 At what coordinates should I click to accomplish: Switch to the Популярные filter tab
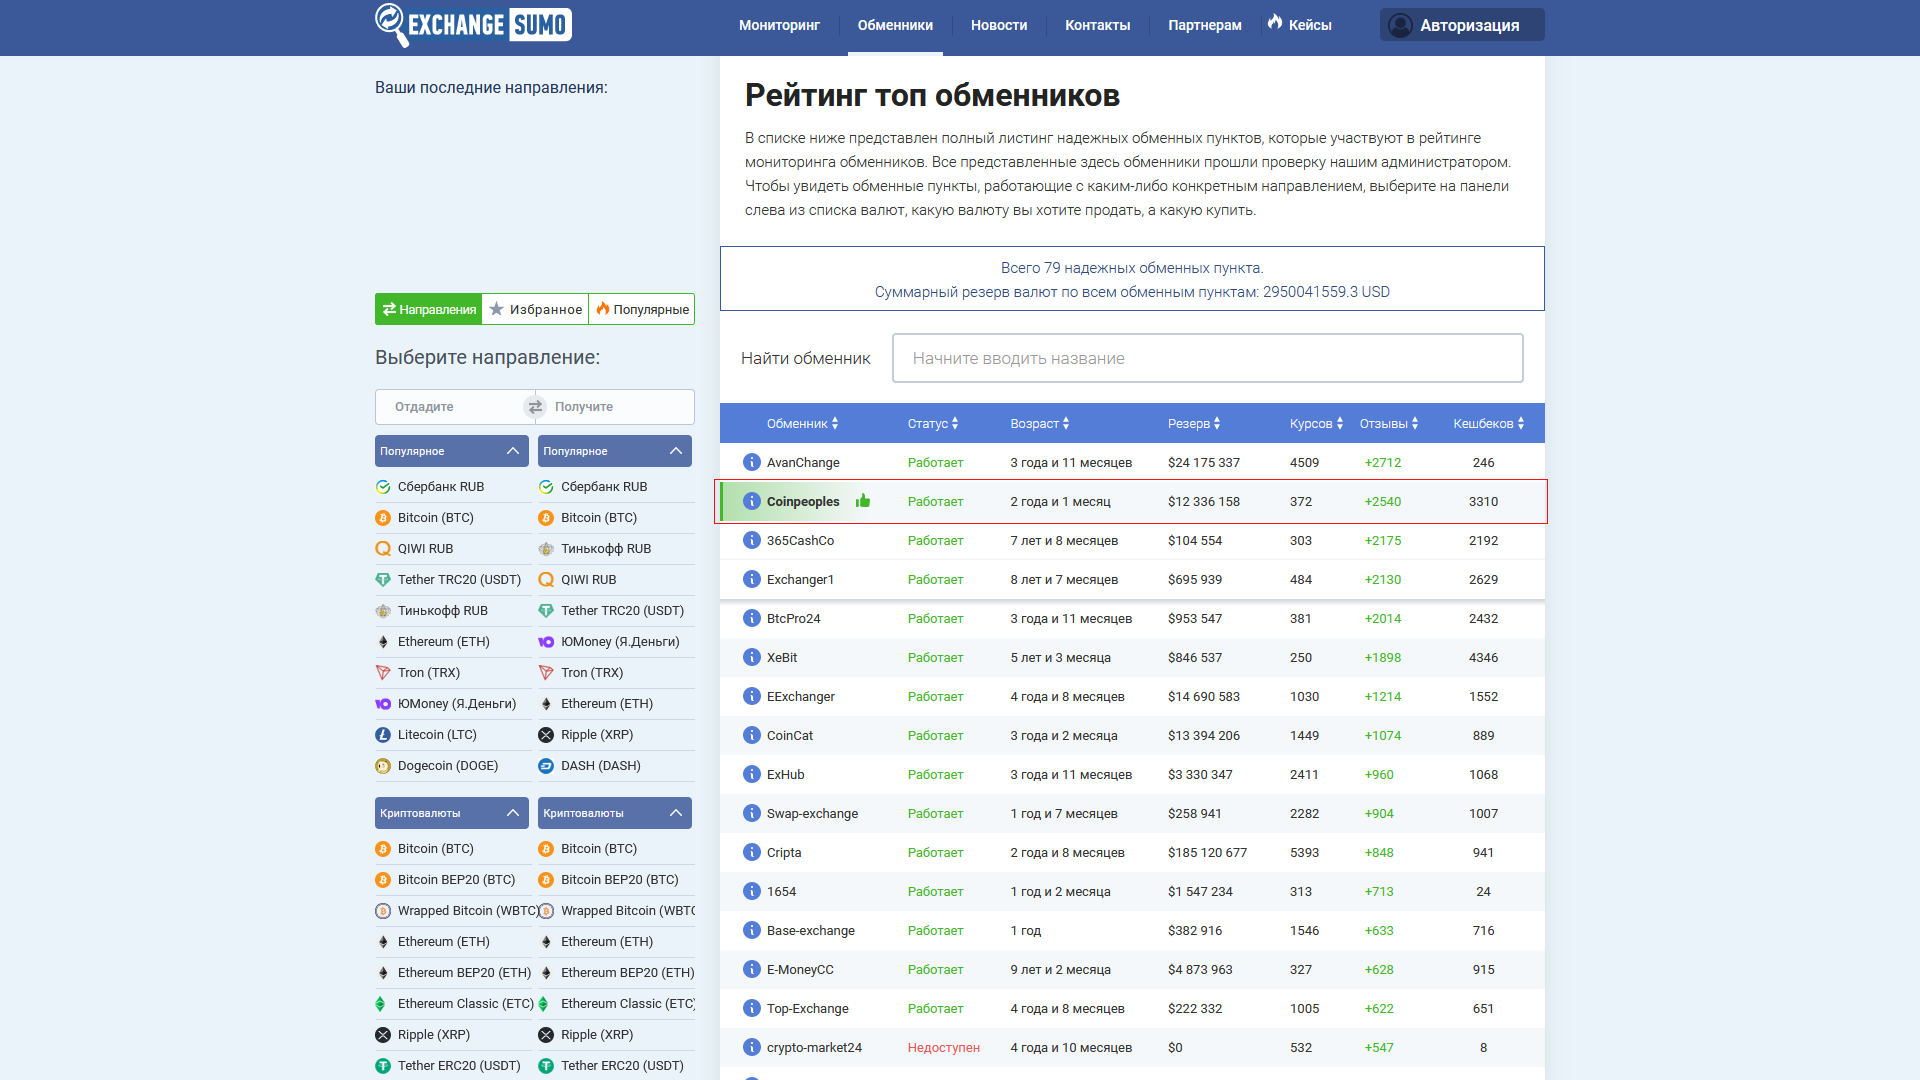click(x=642, y=309)
